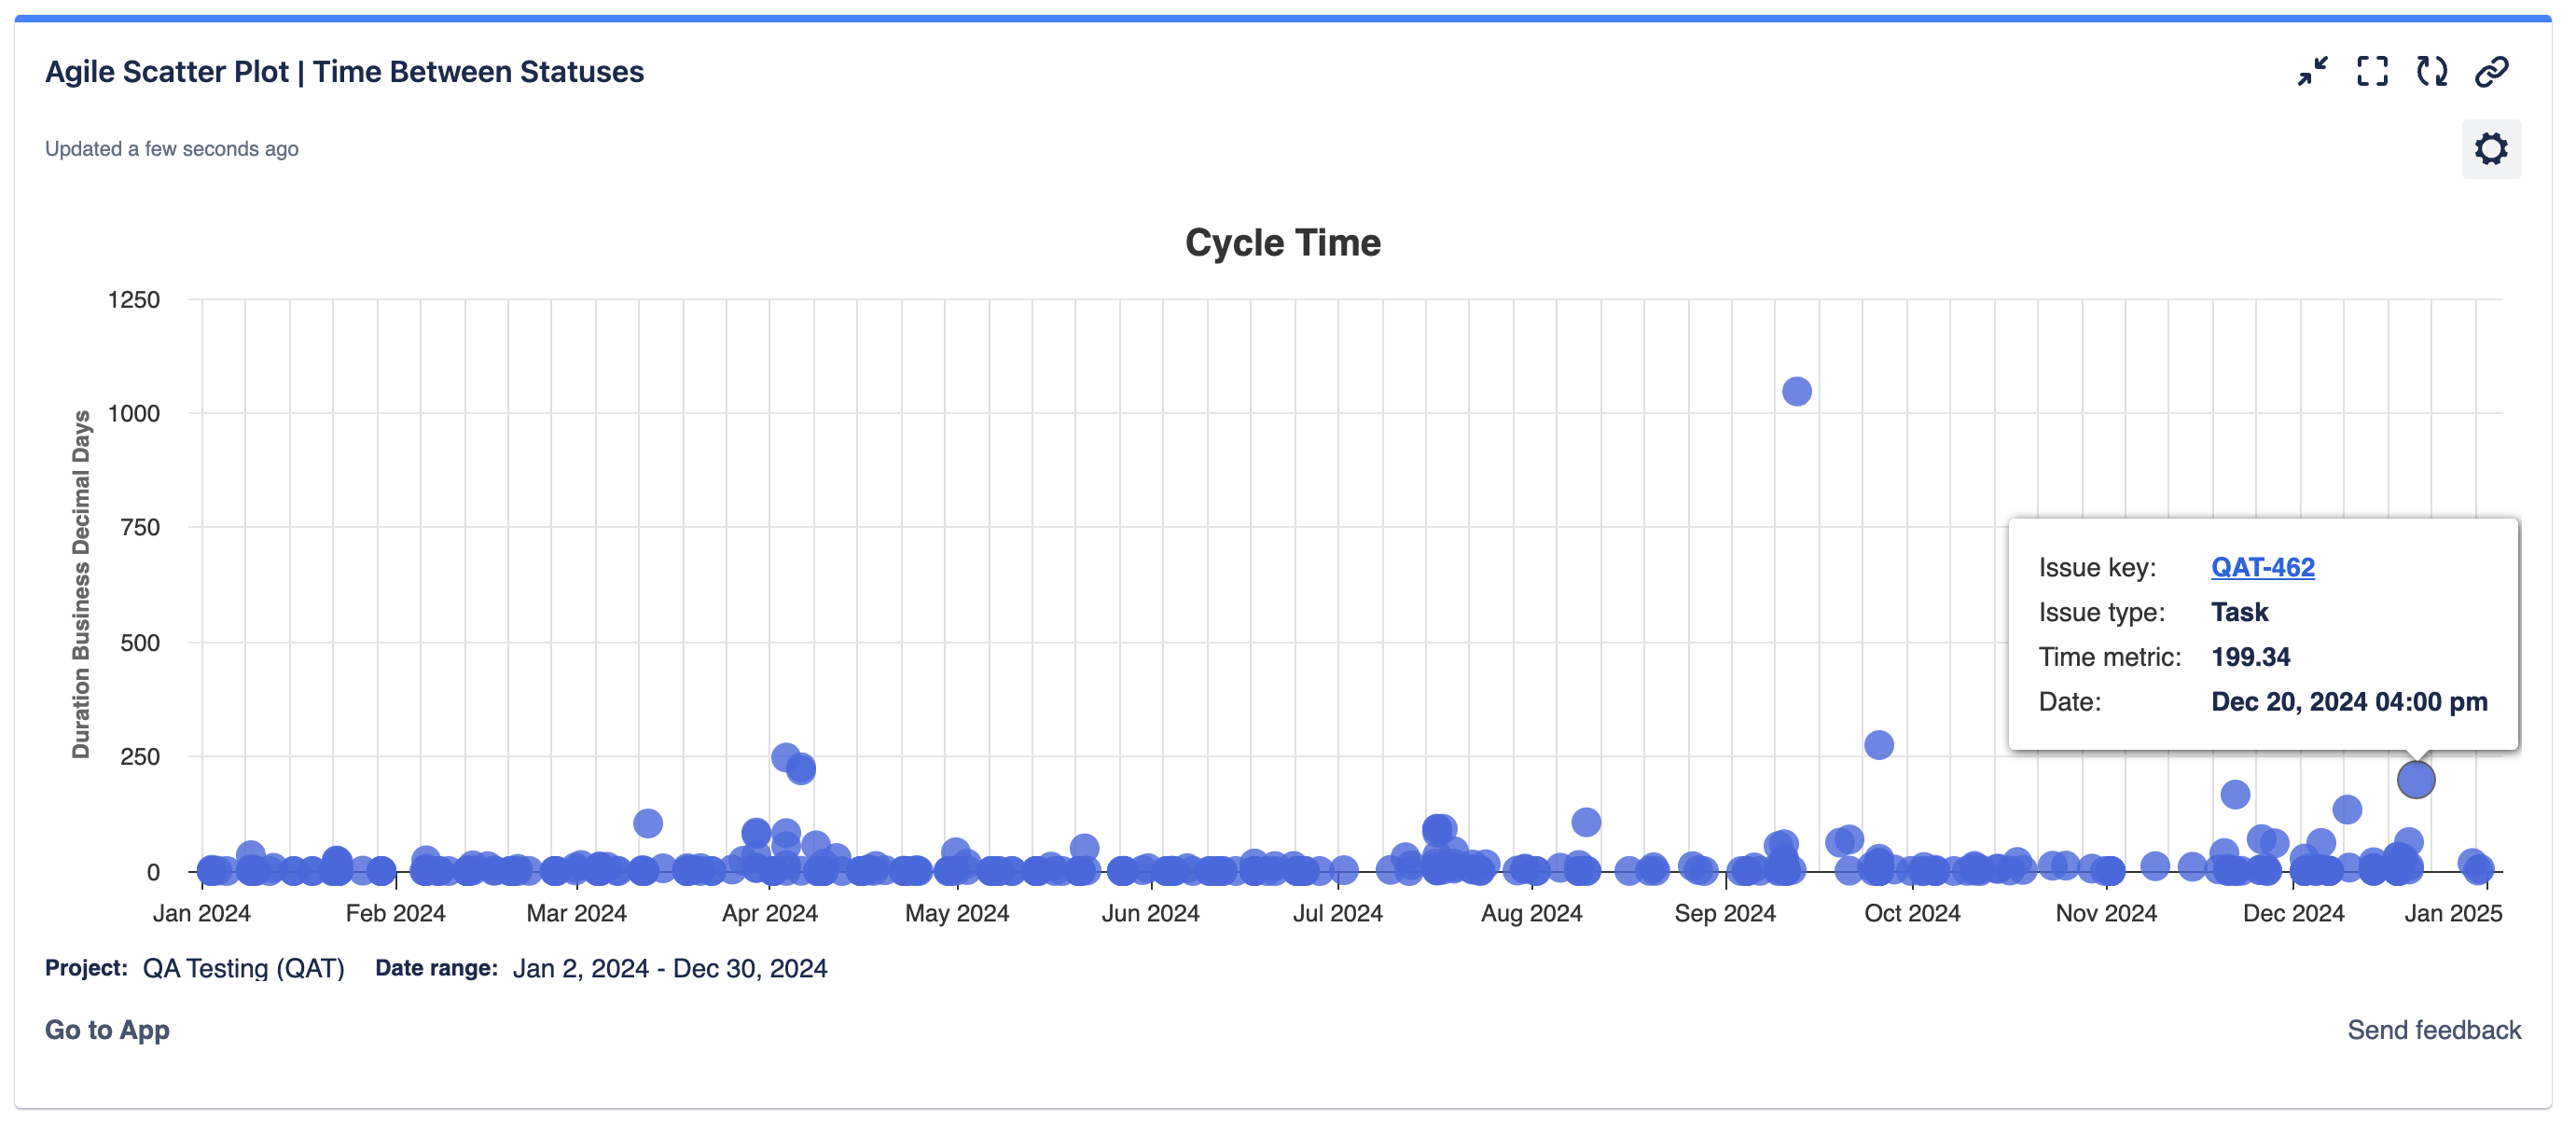Click the December point near 130
The image size is (2576, 1121).
click(2347, 809)
